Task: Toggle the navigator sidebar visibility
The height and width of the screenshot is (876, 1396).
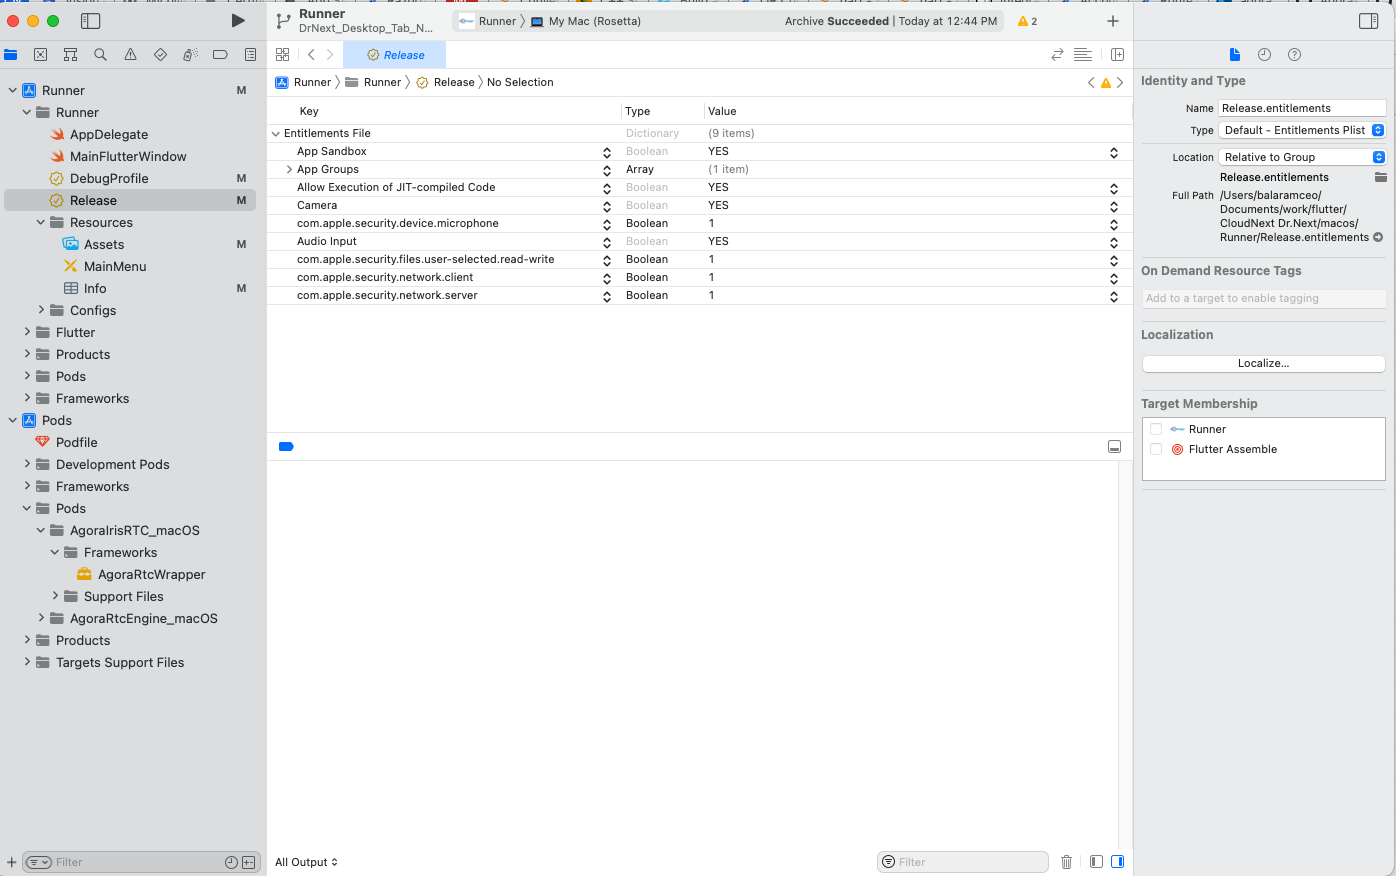Action: 90,20
